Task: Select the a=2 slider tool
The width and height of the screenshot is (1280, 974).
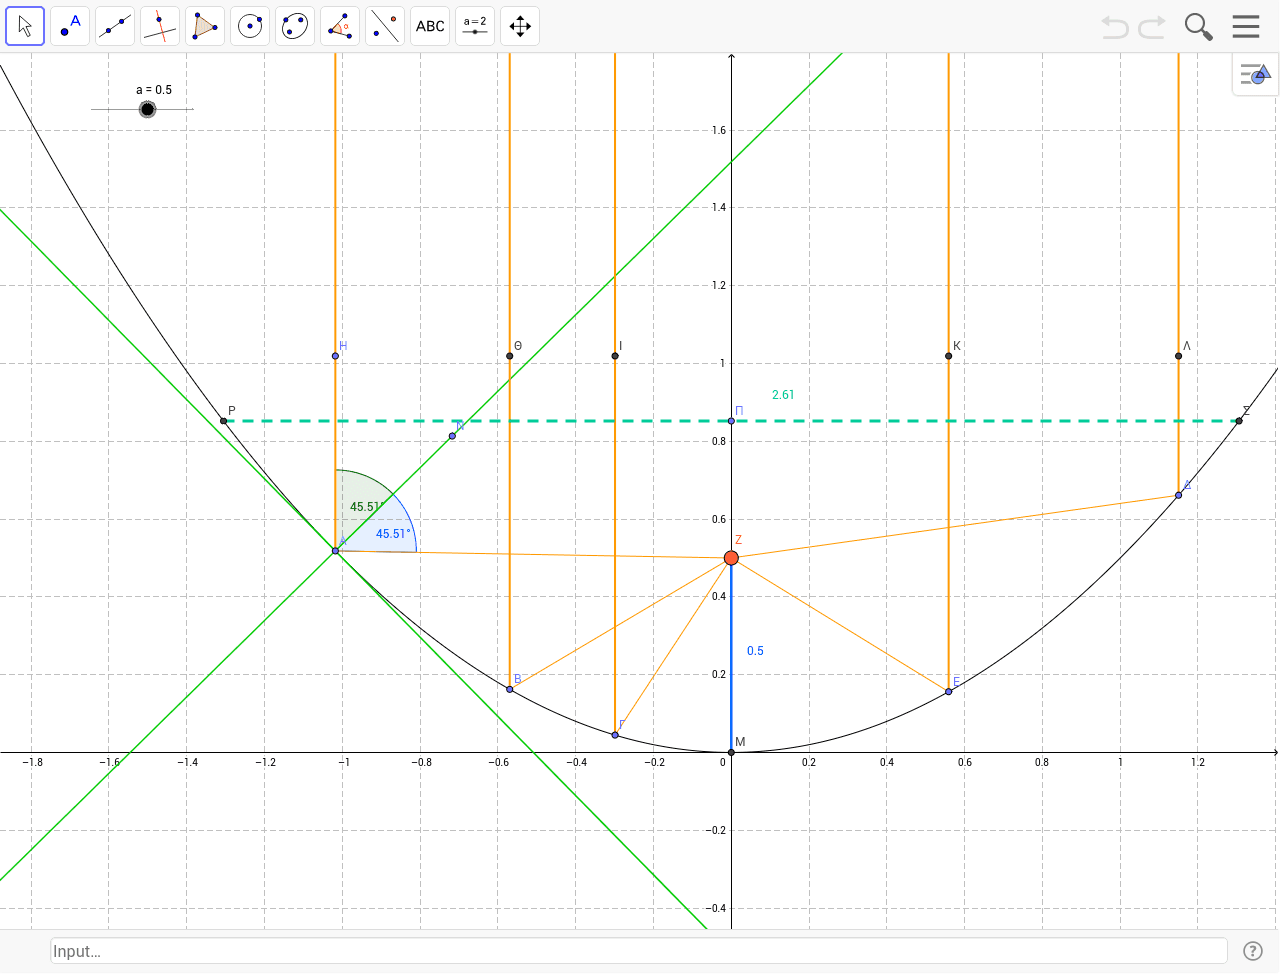Action: point(475,26)
